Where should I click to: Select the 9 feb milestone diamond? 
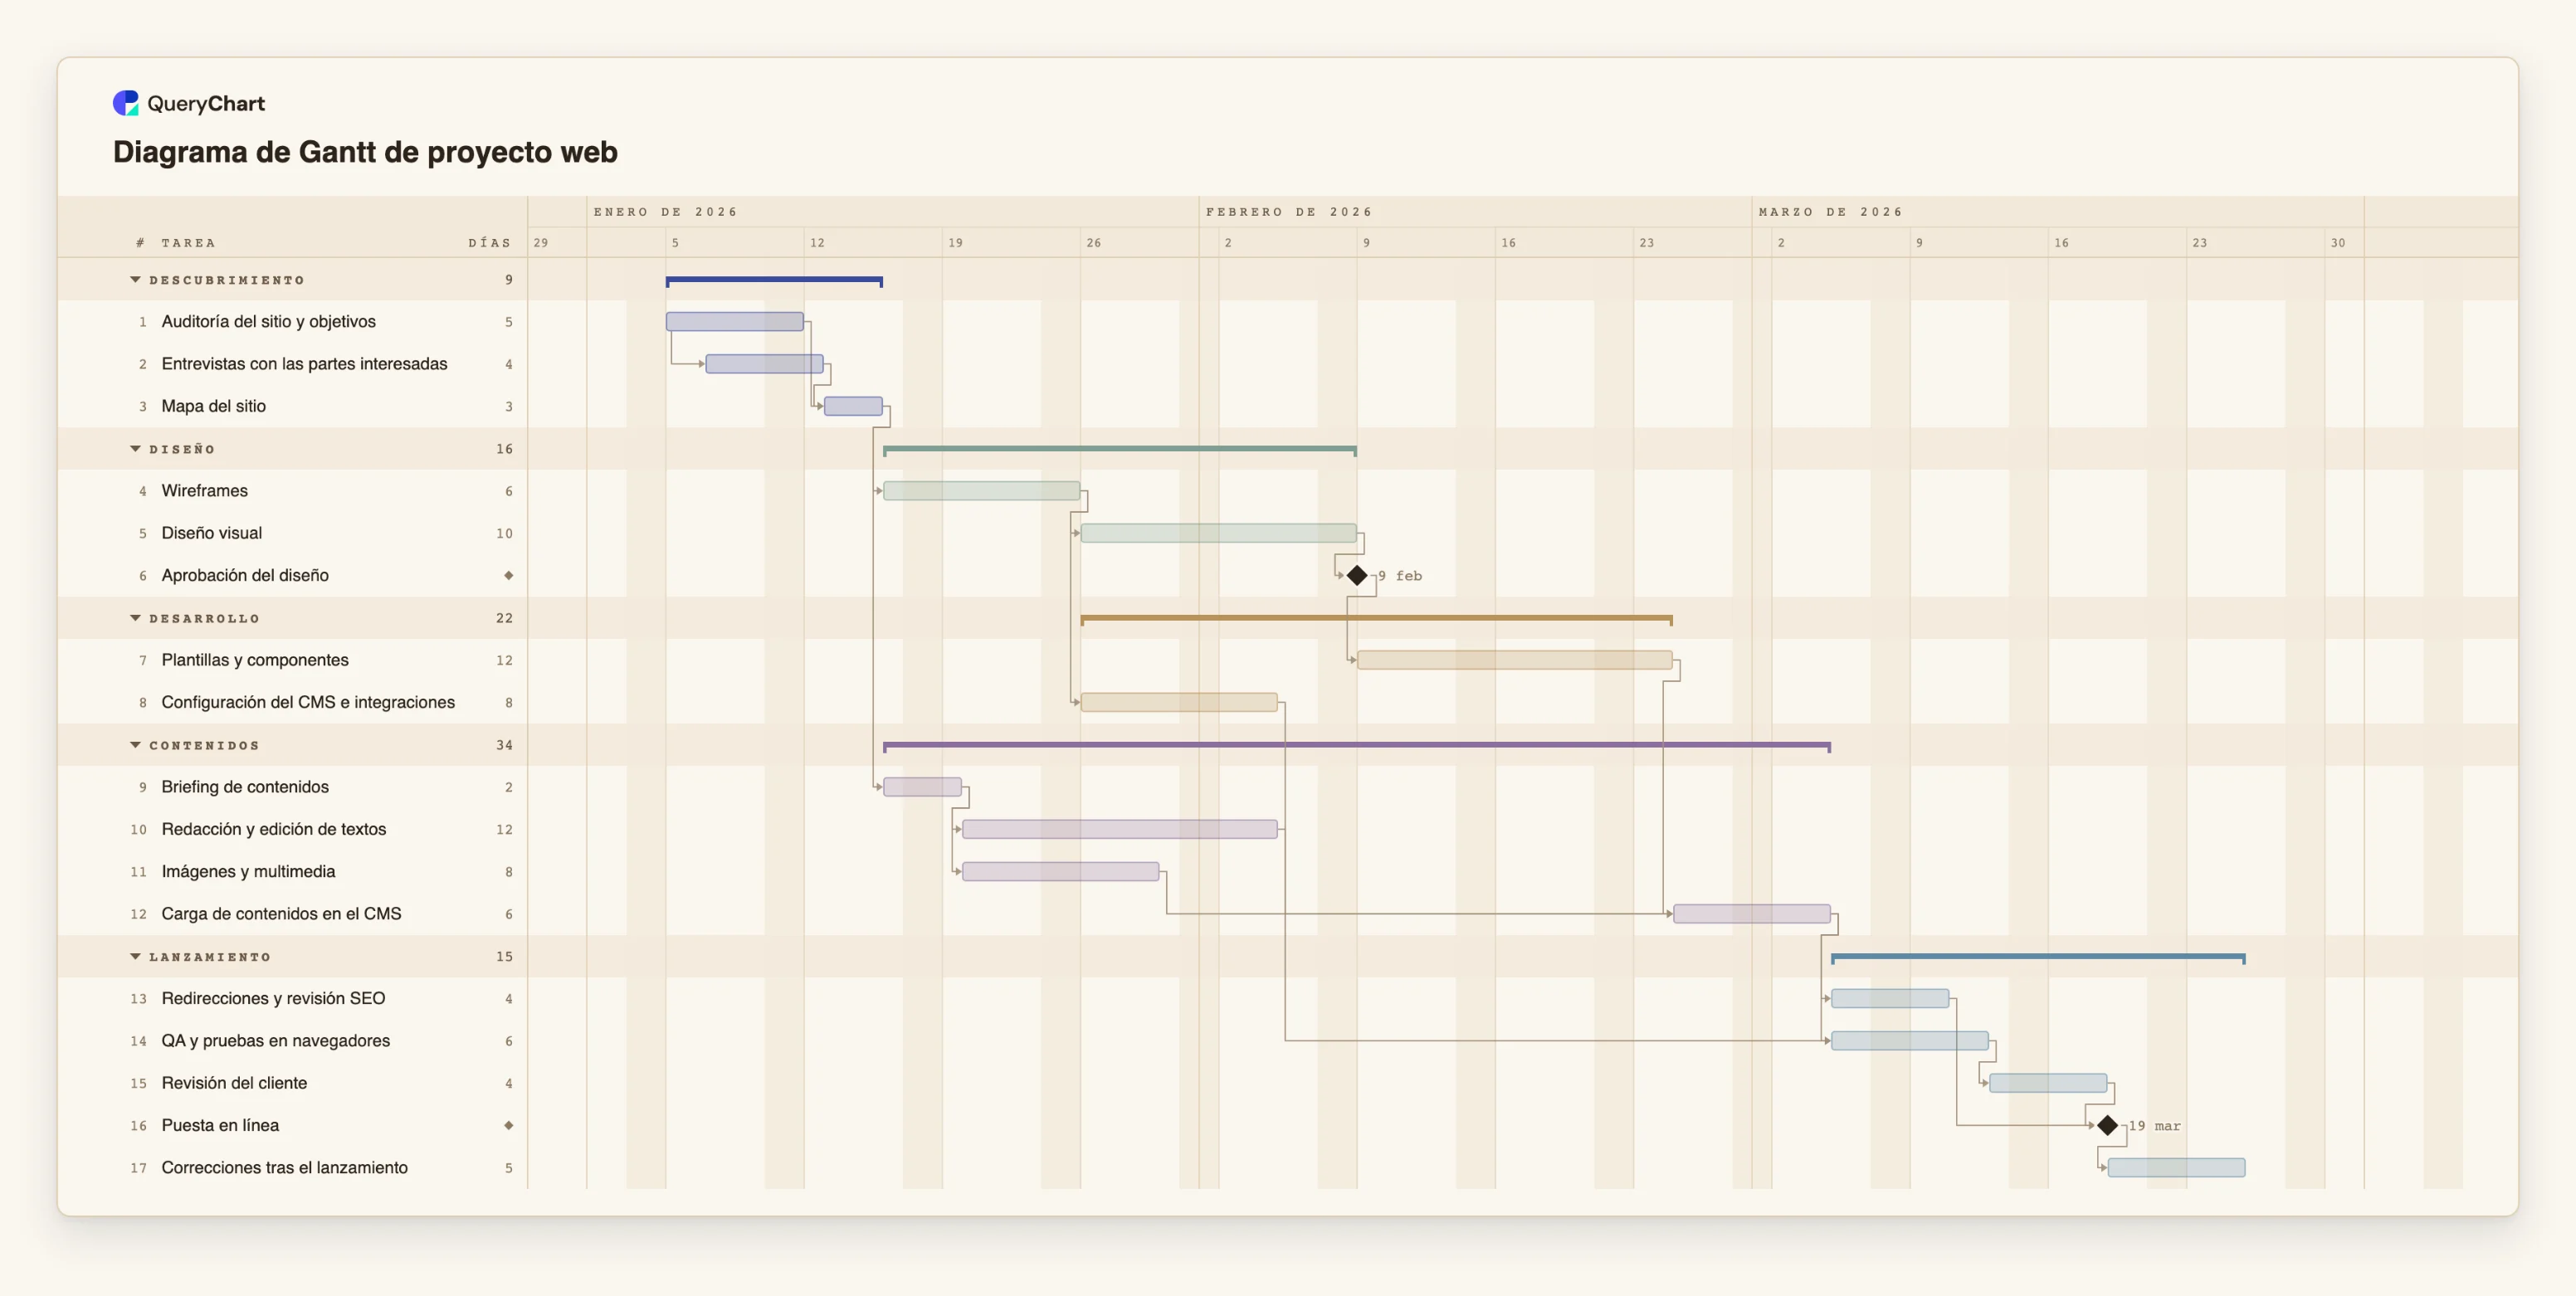pos(1357,575)
